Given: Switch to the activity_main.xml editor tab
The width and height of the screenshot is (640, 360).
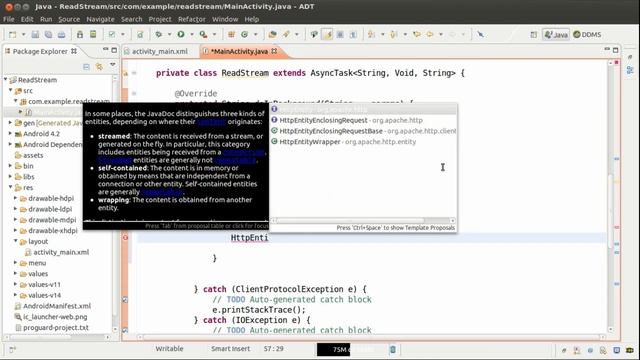Looking at the screenshot, I should [x=156, y=51].
